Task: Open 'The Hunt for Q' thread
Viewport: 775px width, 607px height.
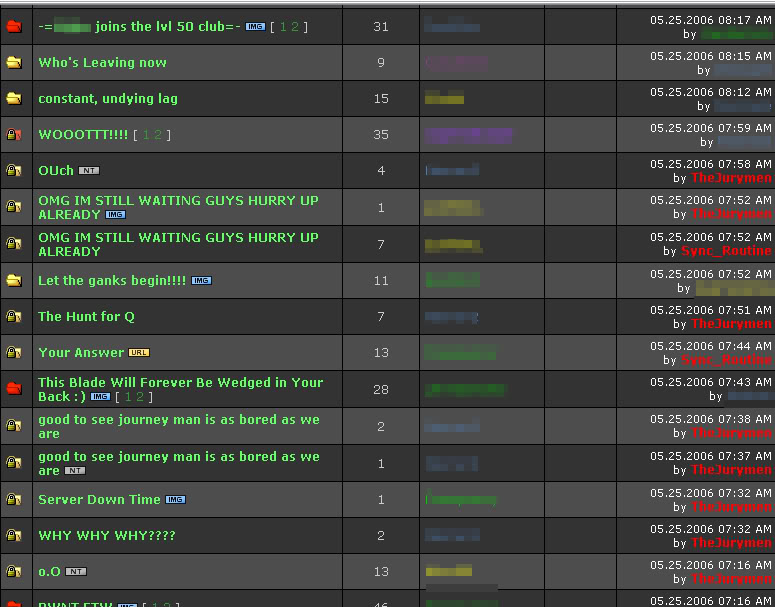Action: pyautogui.click(x=86, y=317)
